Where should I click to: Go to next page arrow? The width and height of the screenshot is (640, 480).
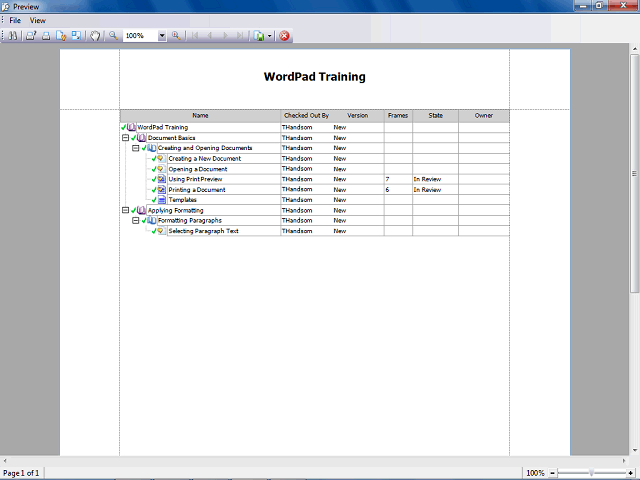pos(225,36)
